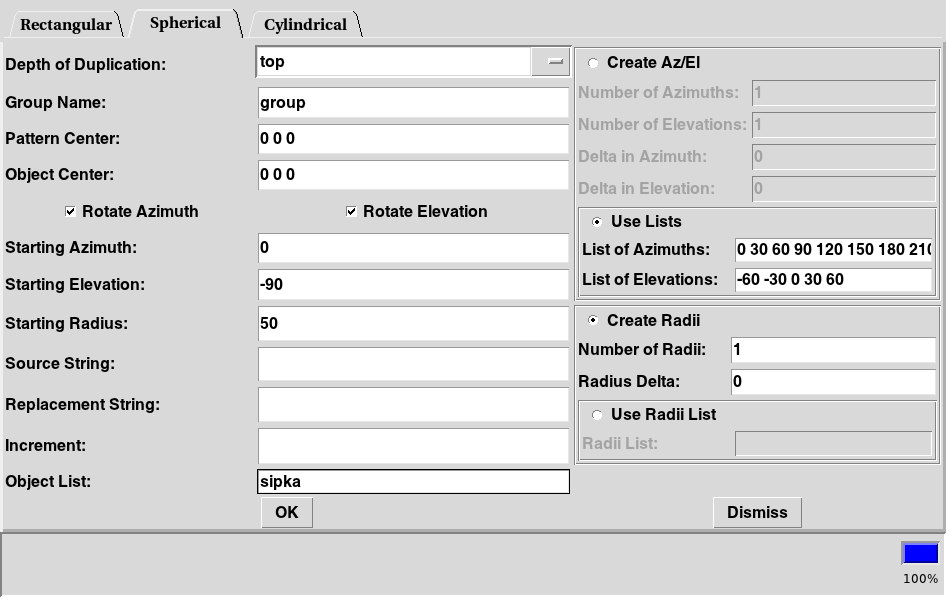Image resolution: width=946 pixels, height=597 pixels.
Task: Select the Create Radii radio button
Action: [x=594, y=321]
